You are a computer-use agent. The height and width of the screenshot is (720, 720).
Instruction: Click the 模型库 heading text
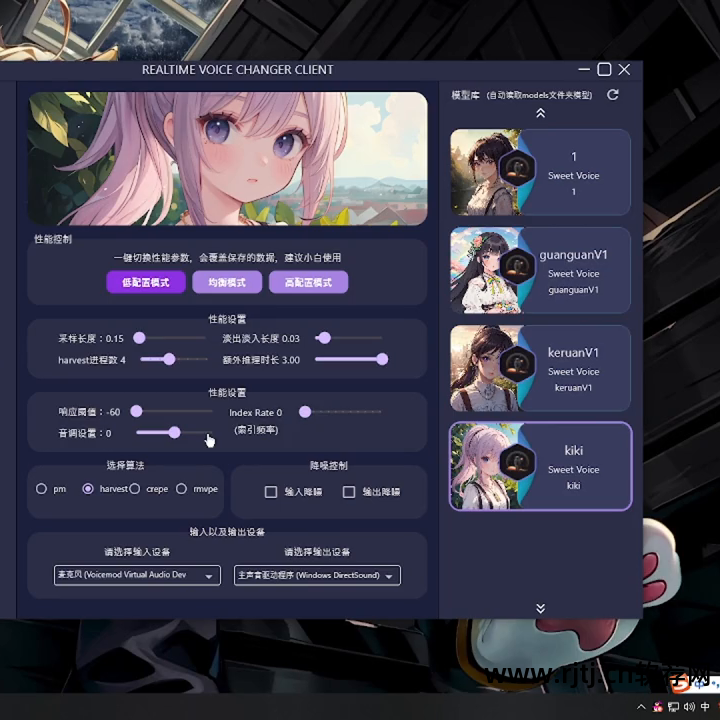(465, 95)
